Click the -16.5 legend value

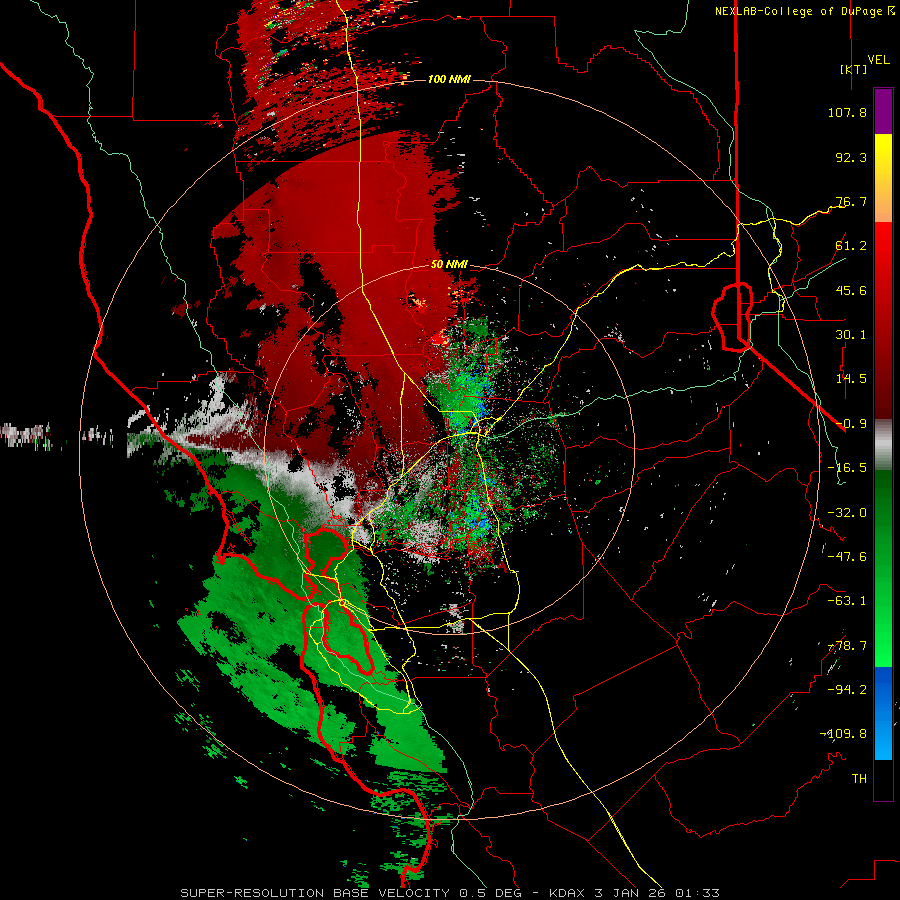tap(847, 468)
